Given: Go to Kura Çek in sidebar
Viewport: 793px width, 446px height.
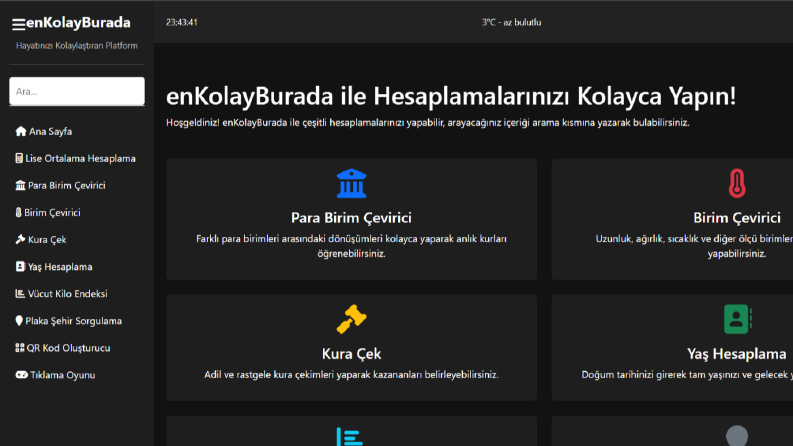Looking at the screenshot, I should [x=41, y=239].
